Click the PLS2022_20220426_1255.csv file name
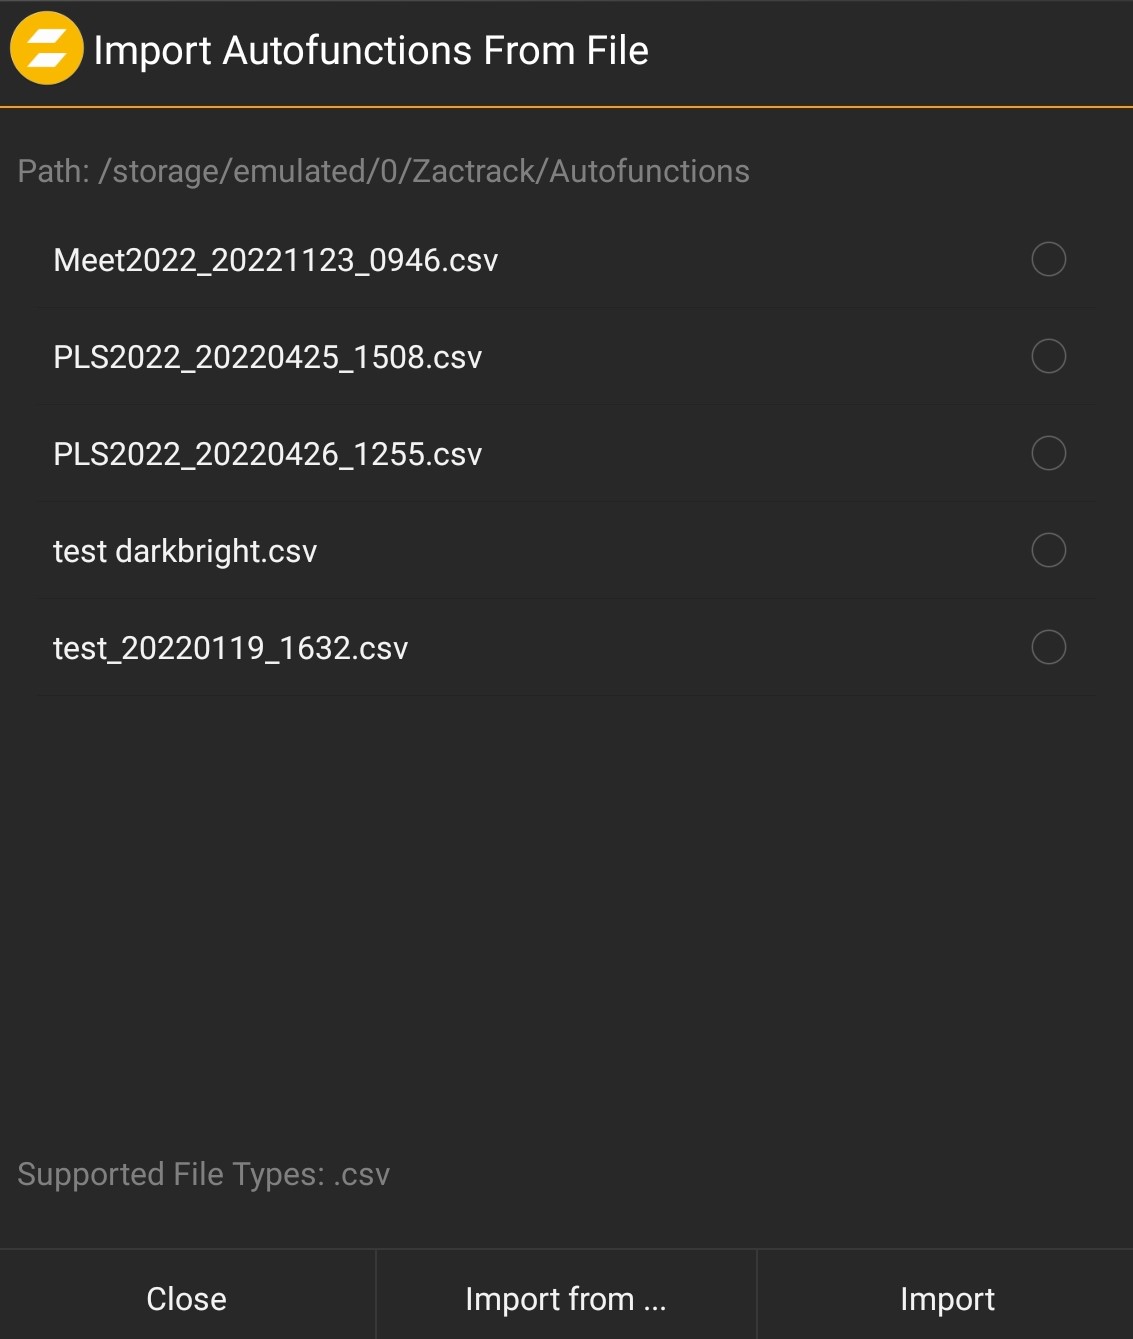1133x1339 pixels. [267, 455]
